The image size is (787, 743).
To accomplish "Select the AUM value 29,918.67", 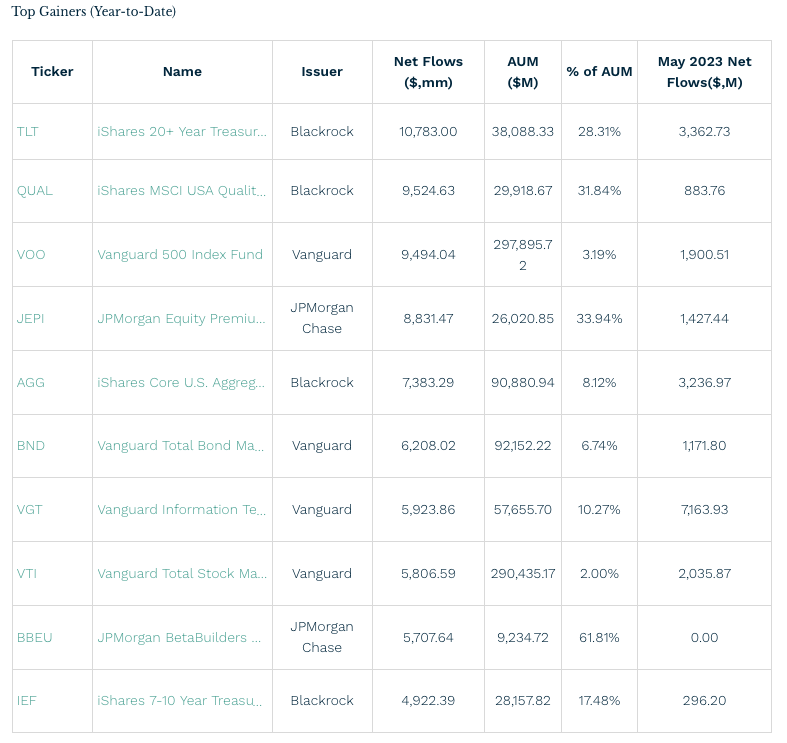I will point(522,191).
